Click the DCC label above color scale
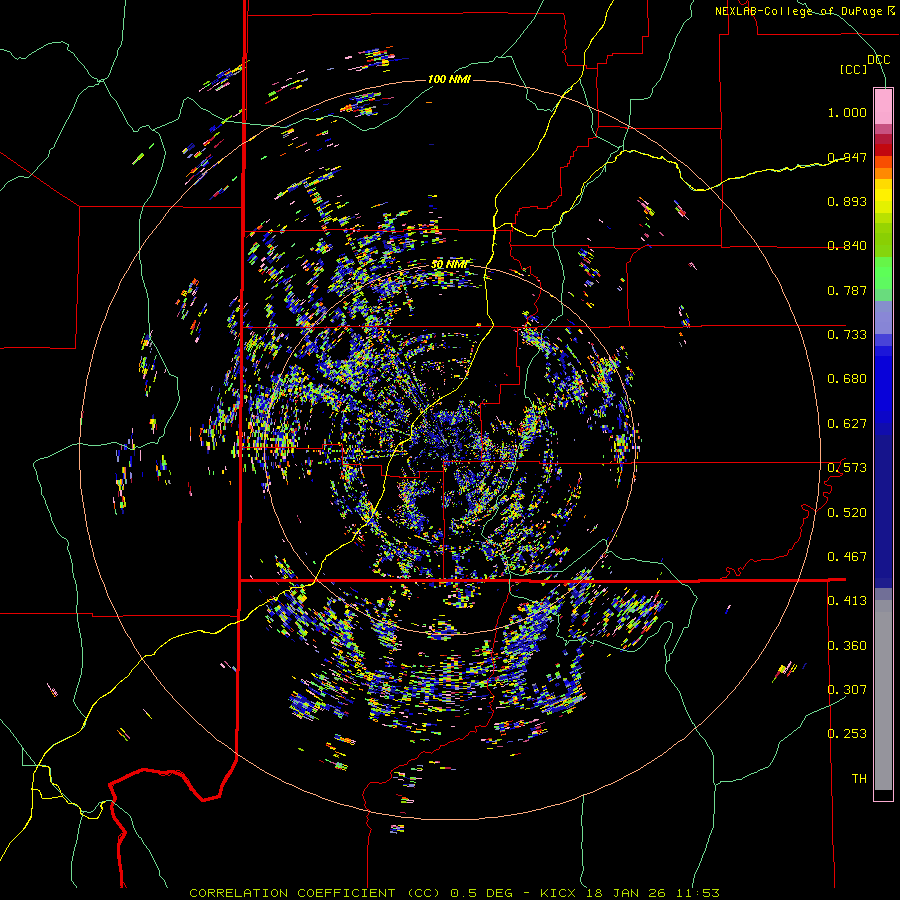This screenshot has height=900, width=900. coord(879,60)
